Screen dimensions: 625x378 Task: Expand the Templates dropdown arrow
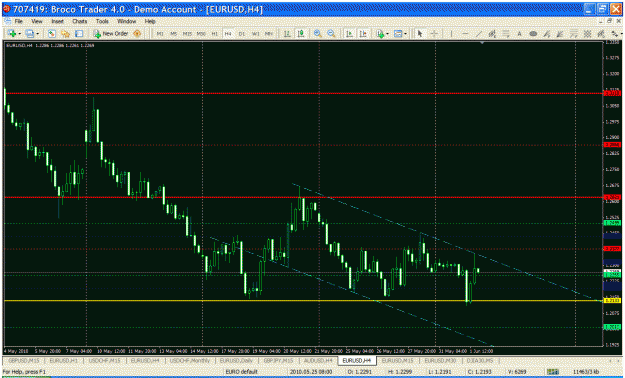click(405, 34)
